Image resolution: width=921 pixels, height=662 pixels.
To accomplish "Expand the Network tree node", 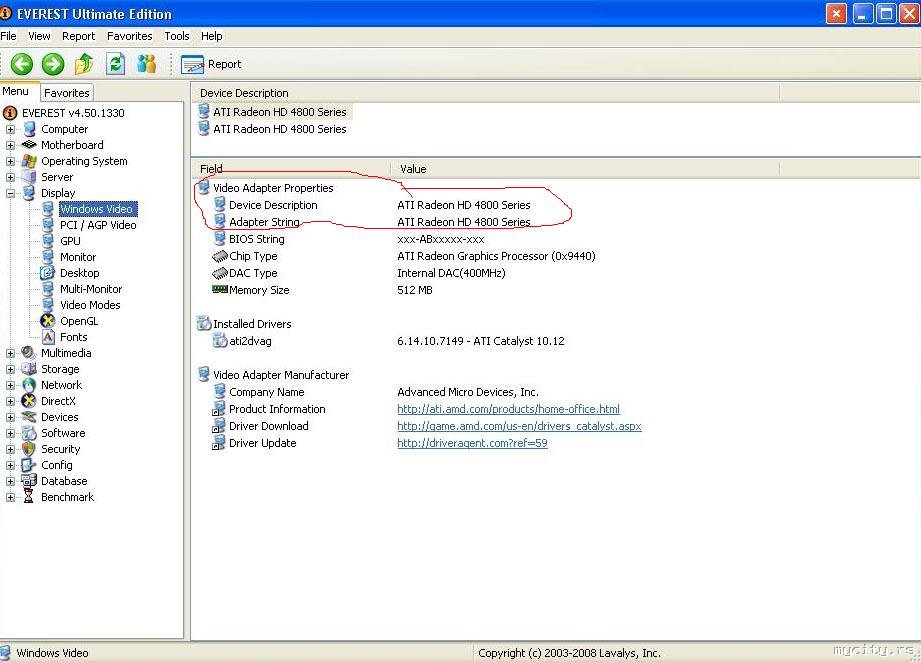I will click(10, 385).
